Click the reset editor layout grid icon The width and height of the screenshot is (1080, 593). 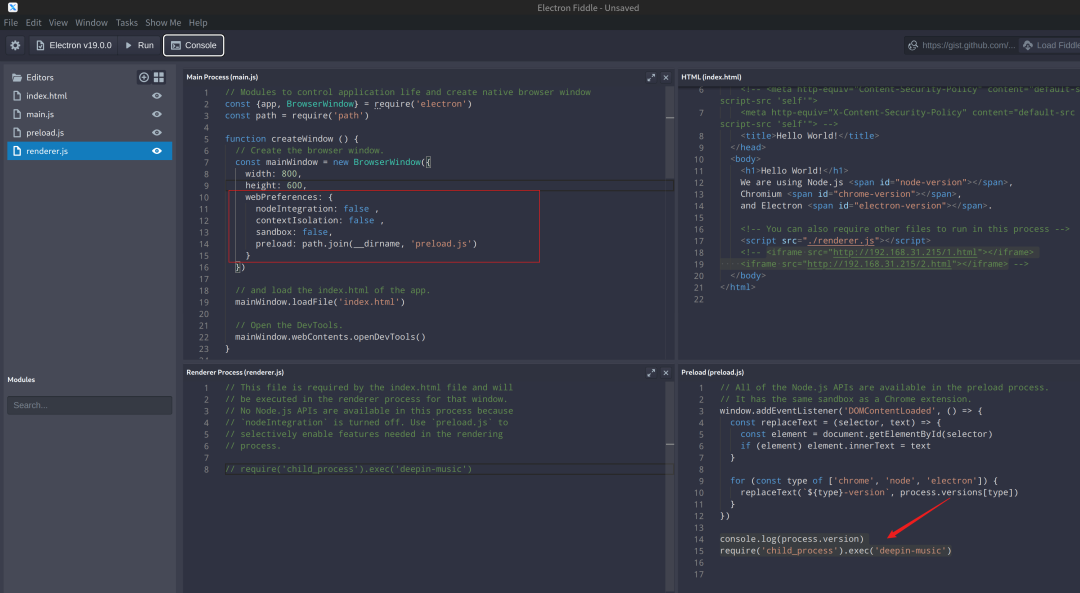click(158, 77)
